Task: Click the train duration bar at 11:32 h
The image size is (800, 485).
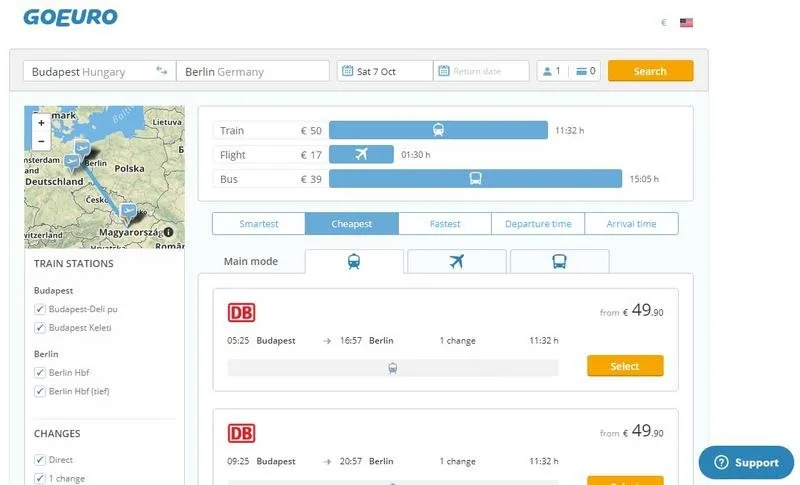Action: click(x=438, y=130)
